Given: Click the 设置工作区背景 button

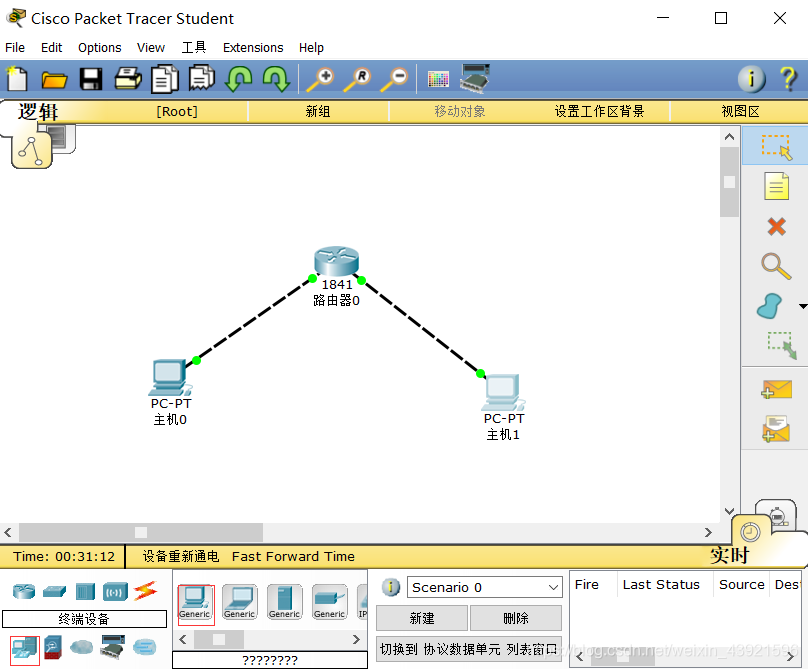Looking at the screenshot, I should click(599, 111).
